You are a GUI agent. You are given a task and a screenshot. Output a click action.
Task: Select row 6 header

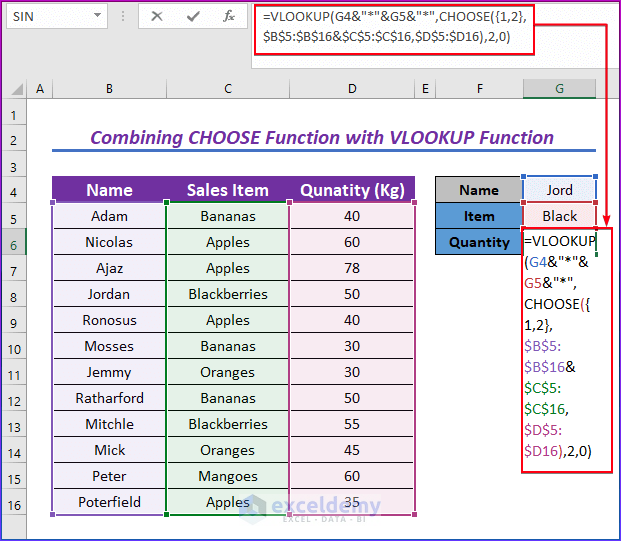tap(14, 246)
